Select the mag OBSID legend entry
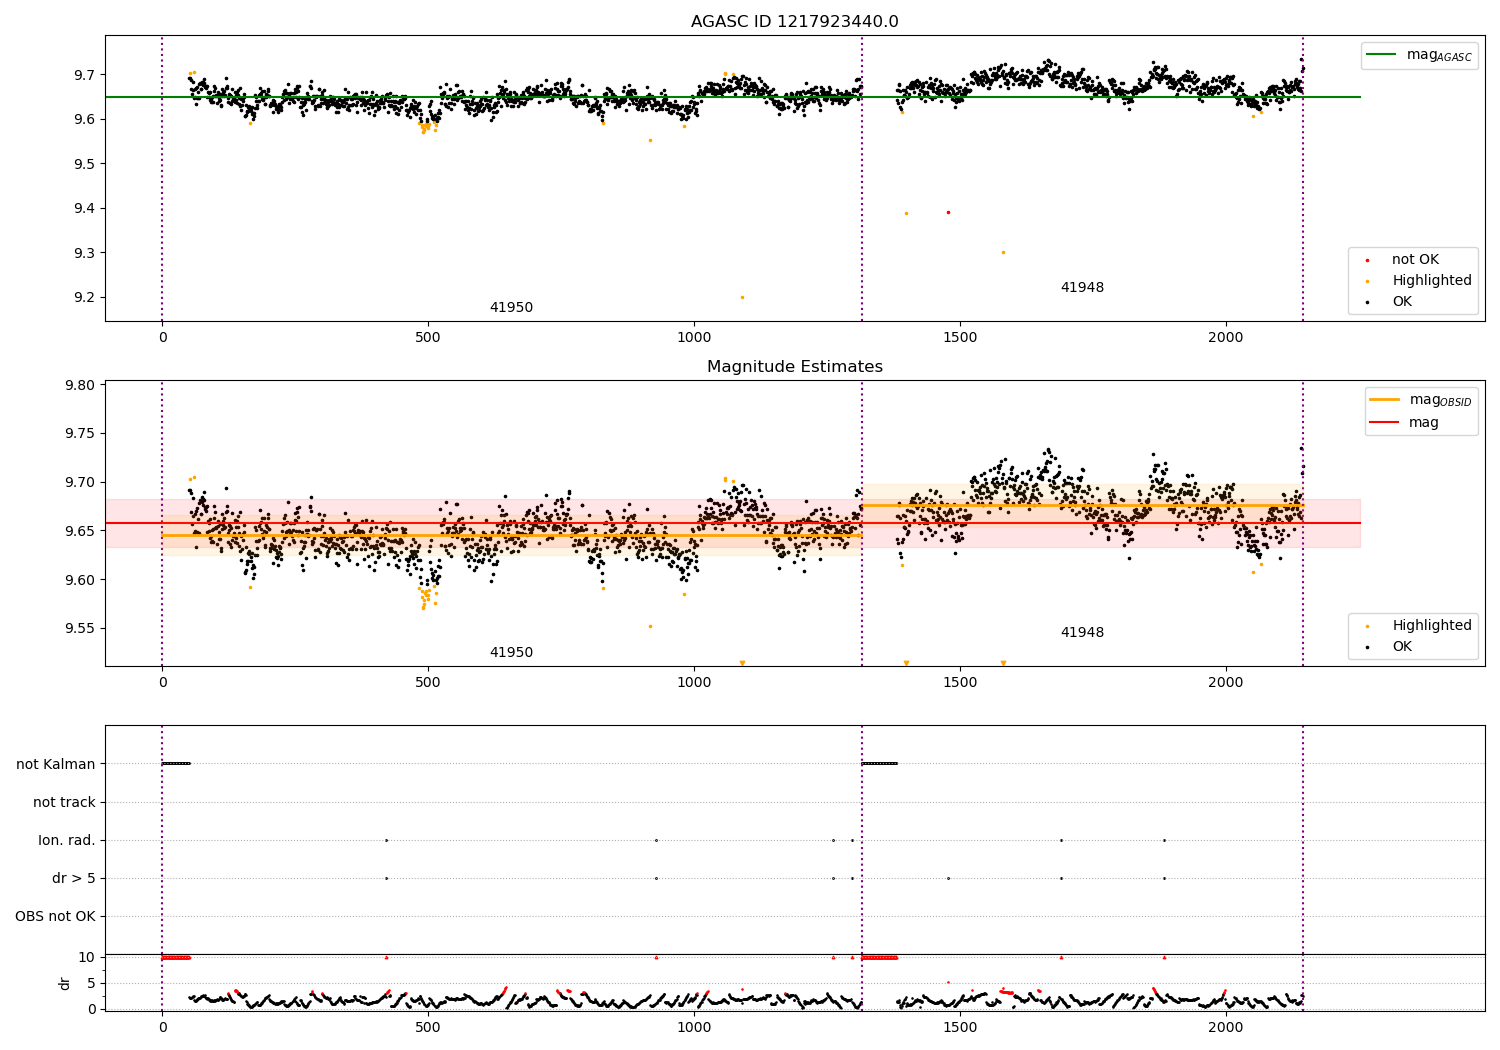 1420,400
